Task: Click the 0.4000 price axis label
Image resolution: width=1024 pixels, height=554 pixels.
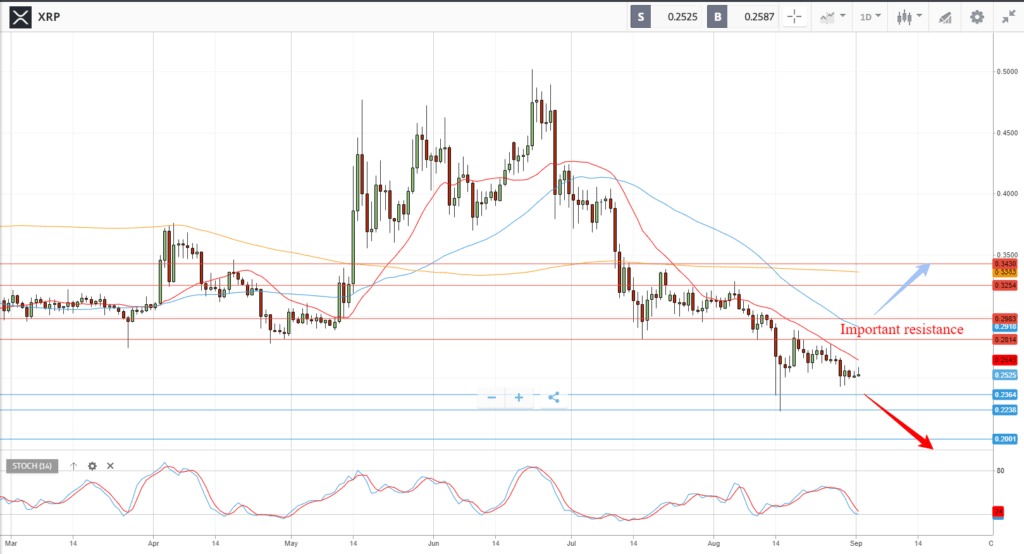Action: click(1007, 193)
